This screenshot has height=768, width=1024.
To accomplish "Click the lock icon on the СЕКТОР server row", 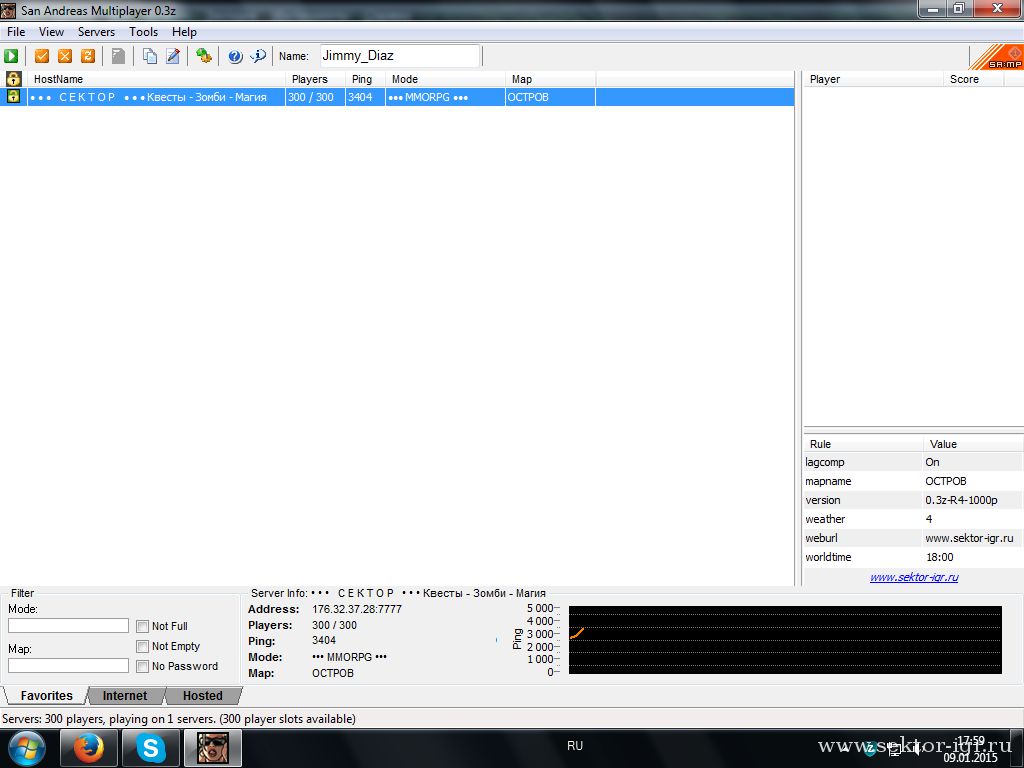I will click(x=13, y=97).
